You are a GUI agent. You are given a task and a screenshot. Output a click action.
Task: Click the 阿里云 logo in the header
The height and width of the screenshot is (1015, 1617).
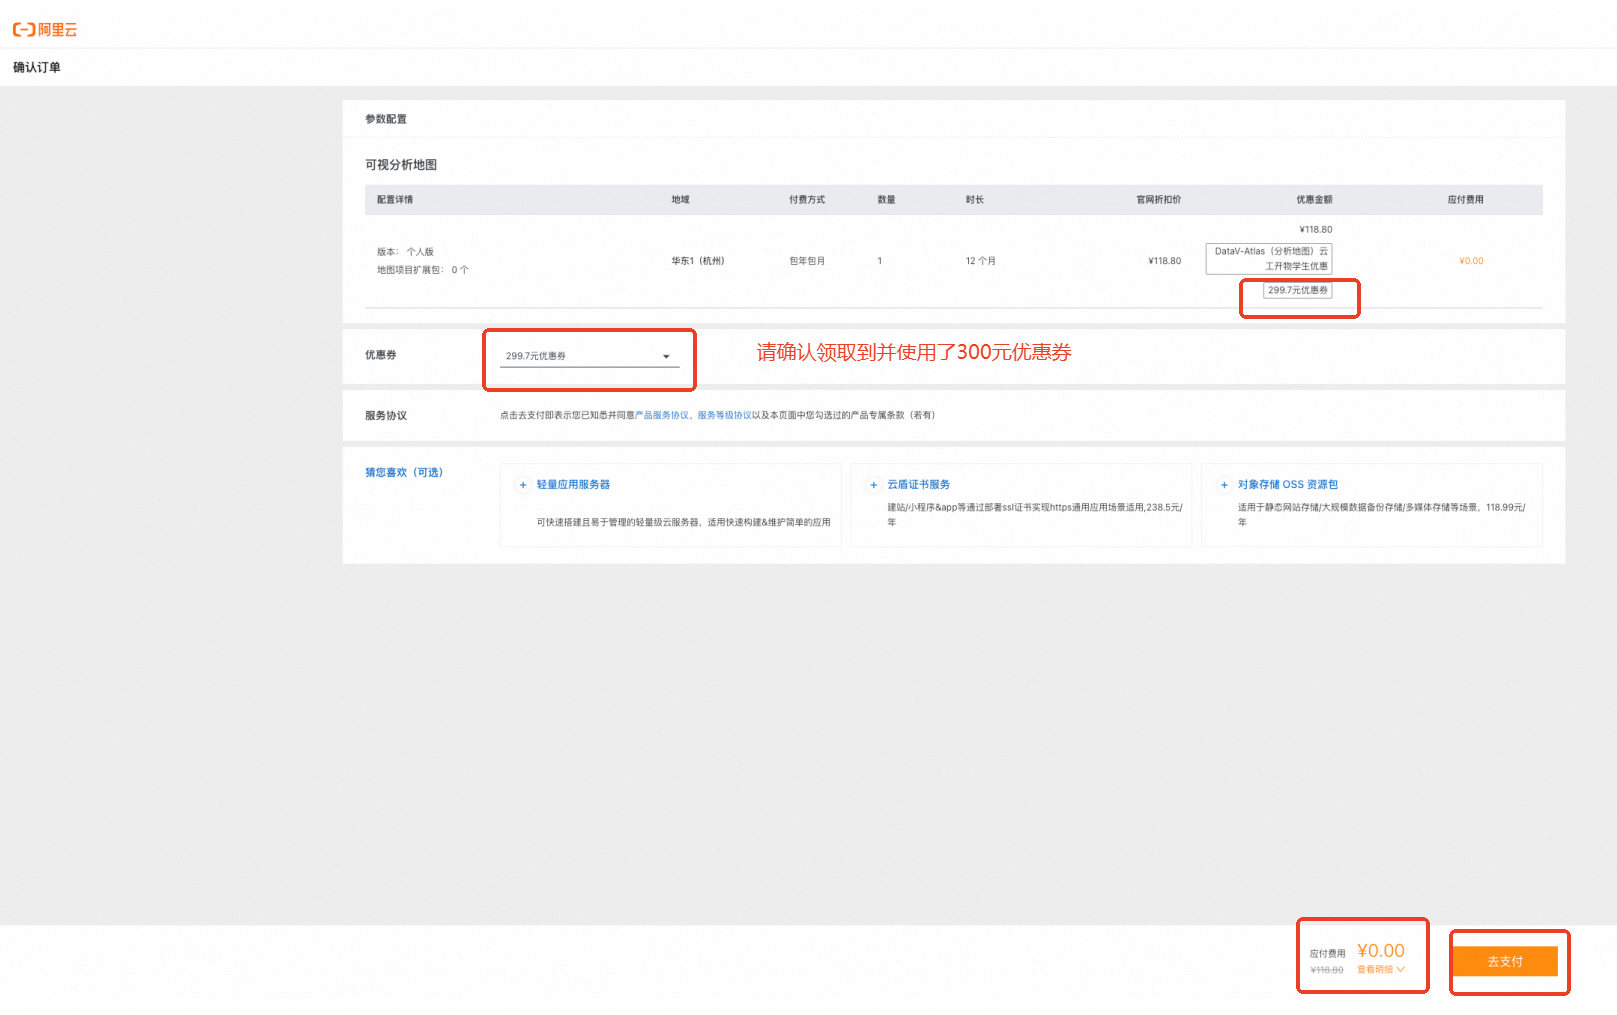click(45, 30)
